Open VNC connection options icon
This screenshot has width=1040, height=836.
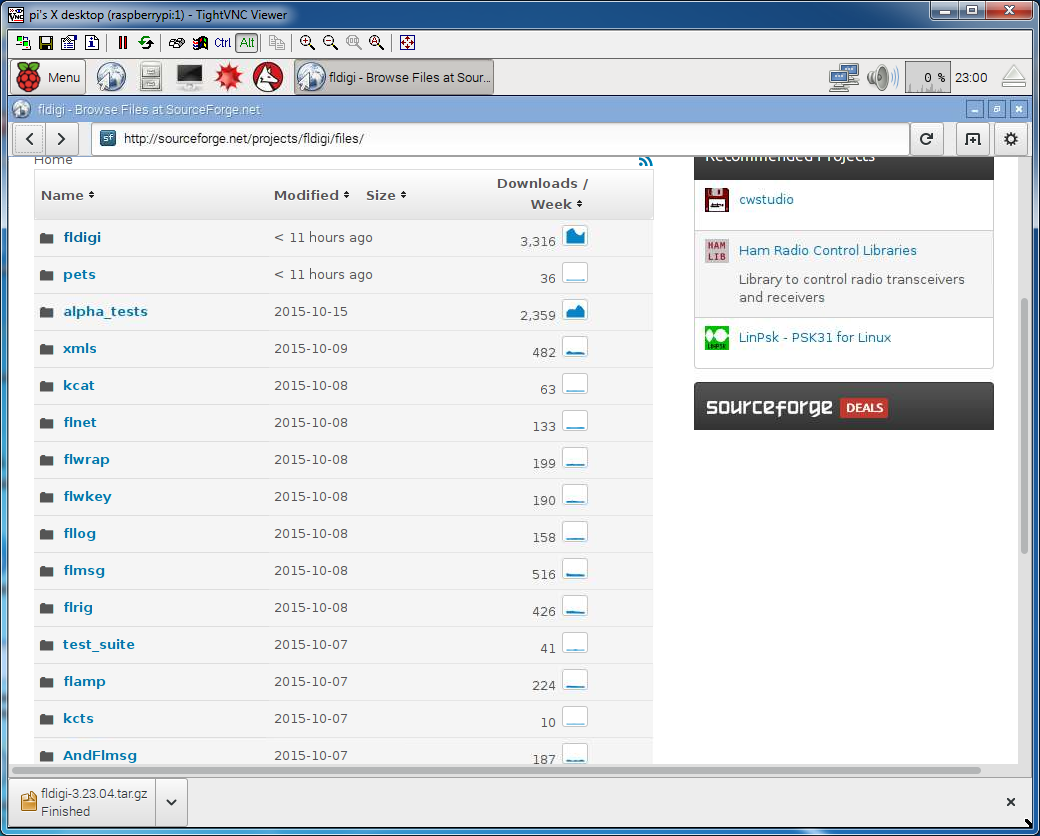pyautogui.click(x=69, y=43)
